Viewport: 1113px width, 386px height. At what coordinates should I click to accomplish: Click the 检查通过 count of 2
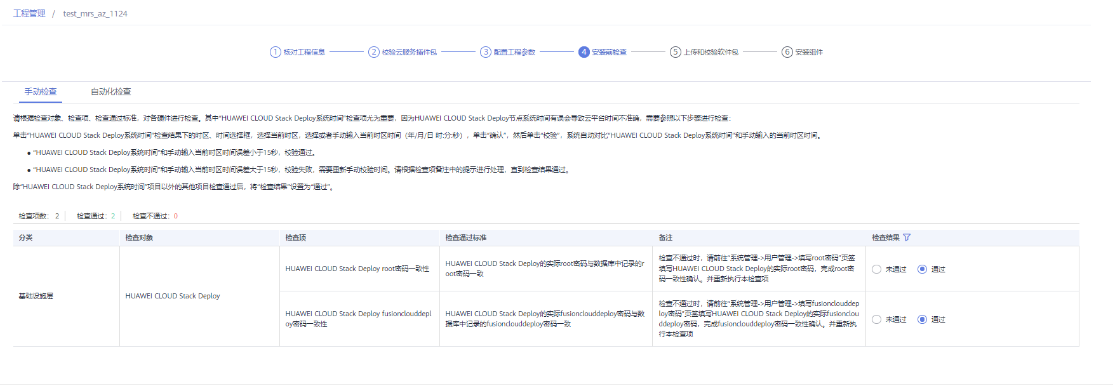click(x=113, y=215)
